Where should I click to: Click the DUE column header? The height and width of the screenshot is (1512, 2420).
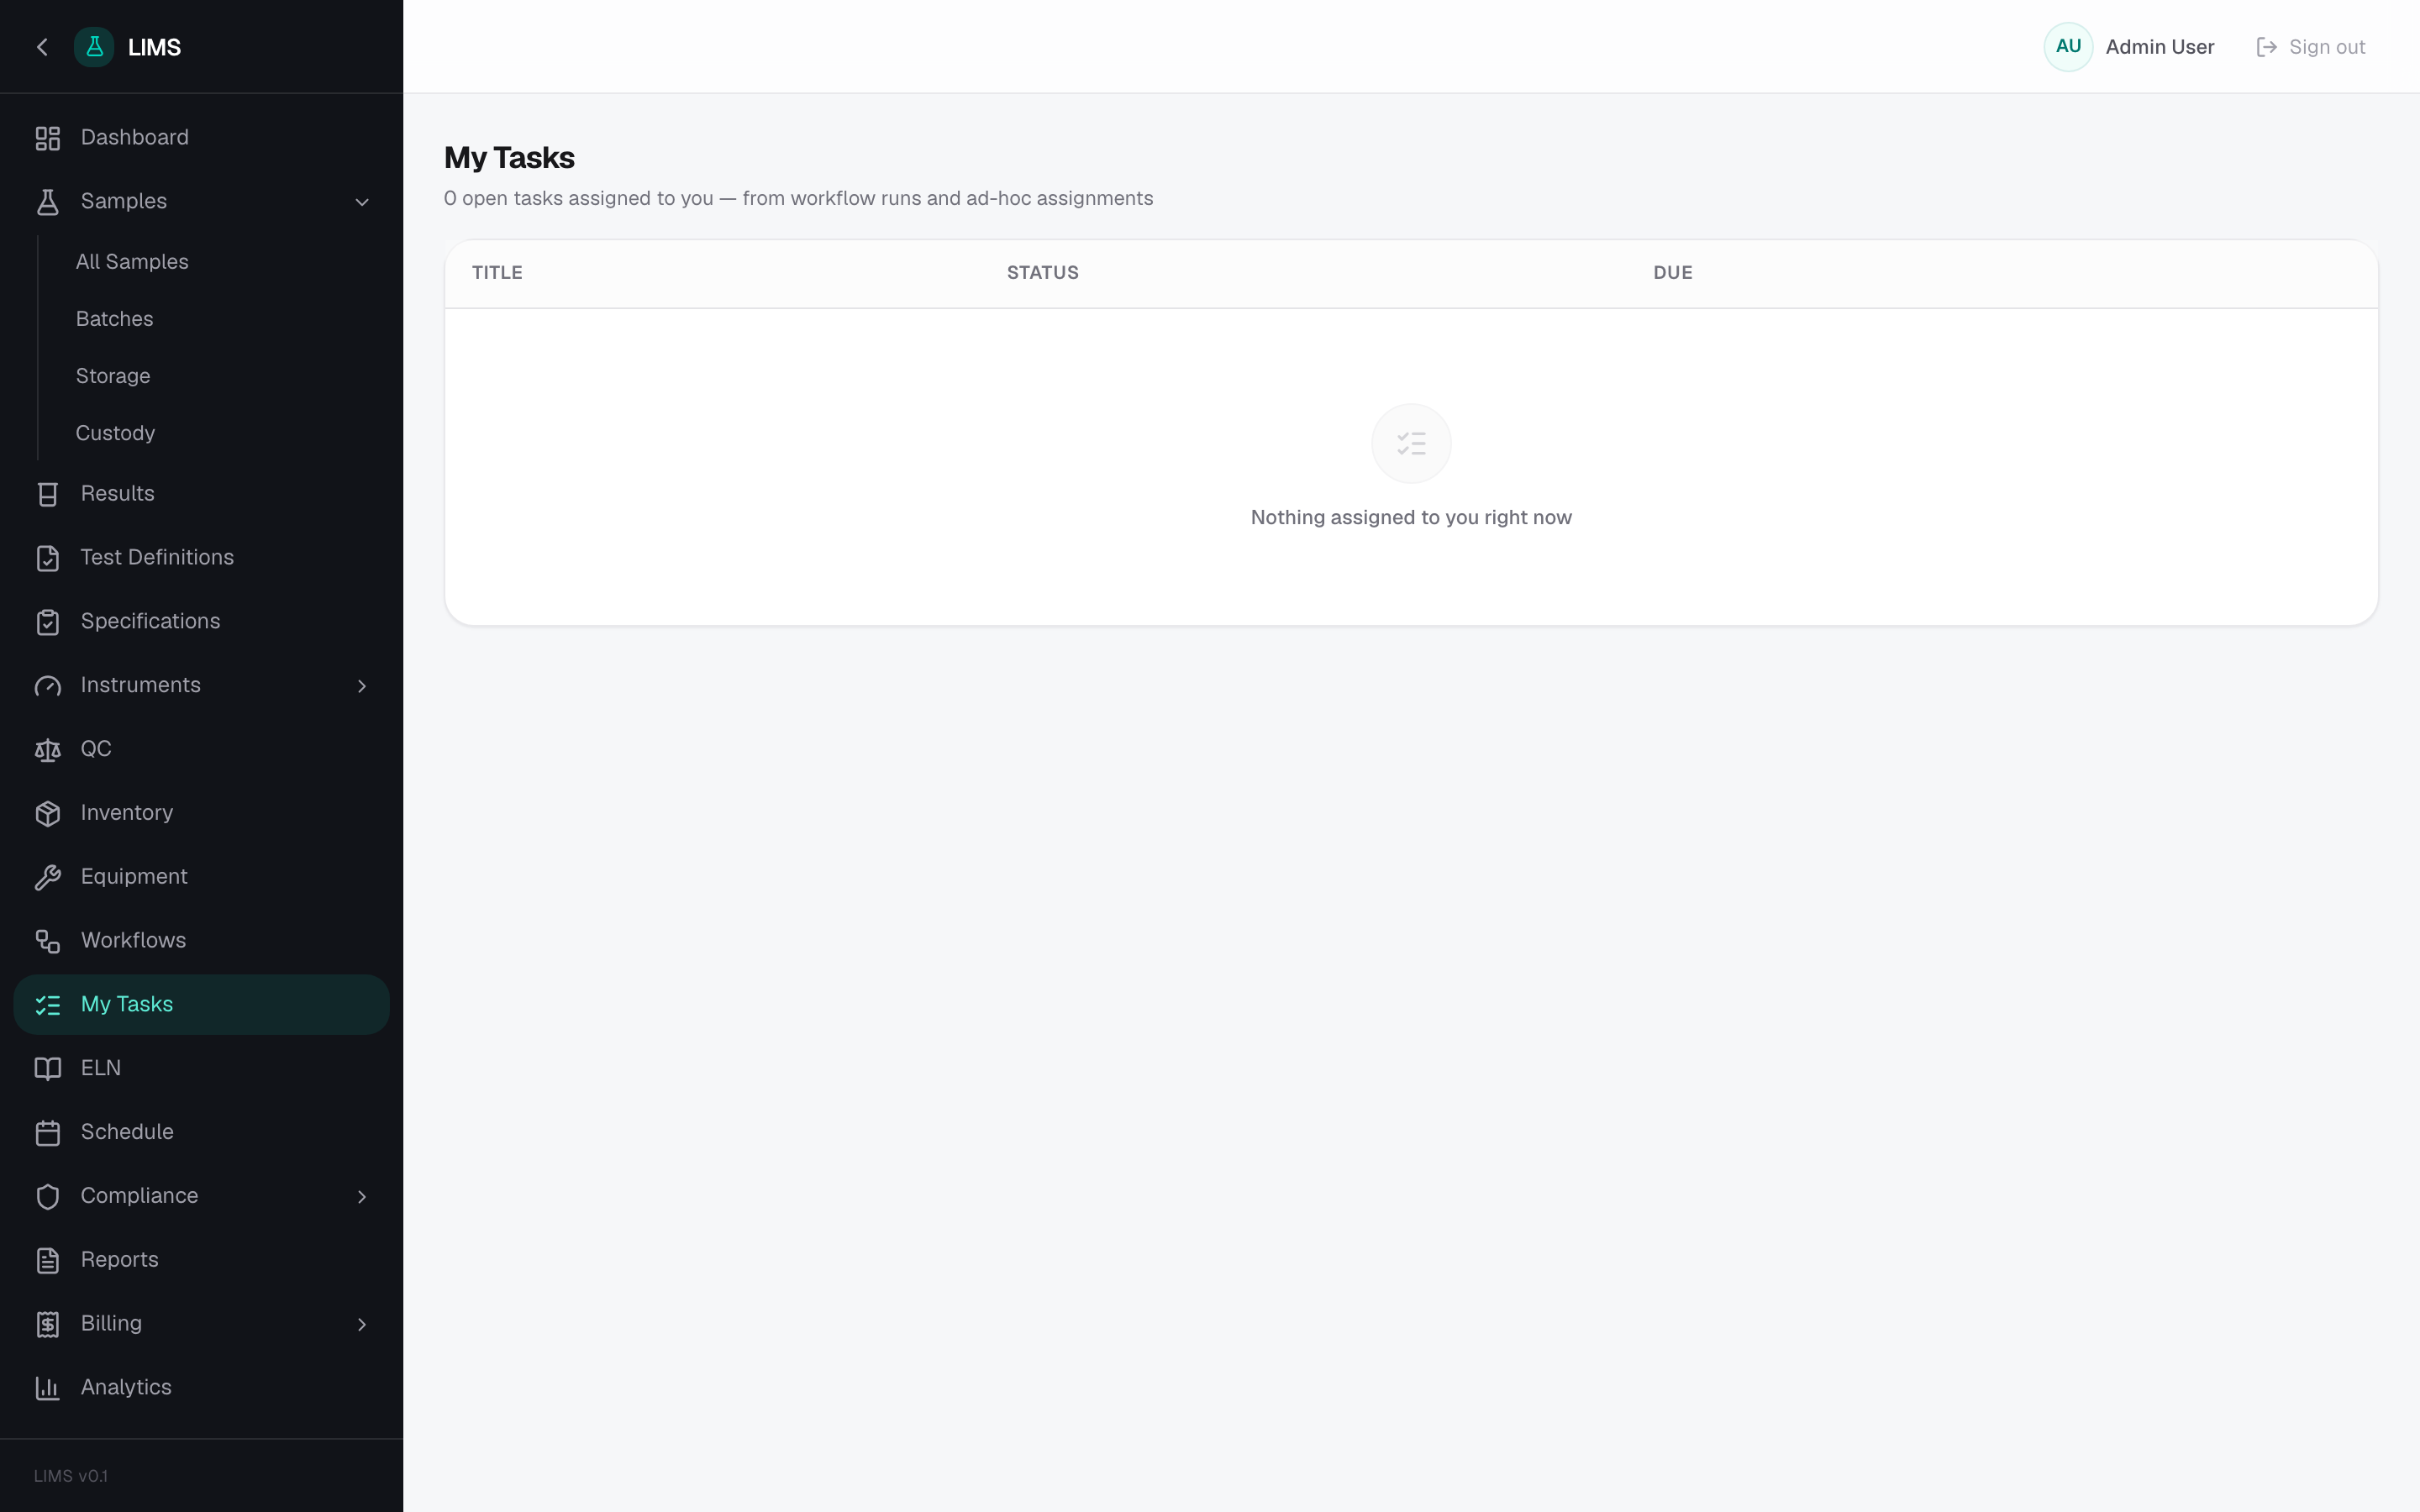[1672, 273]
